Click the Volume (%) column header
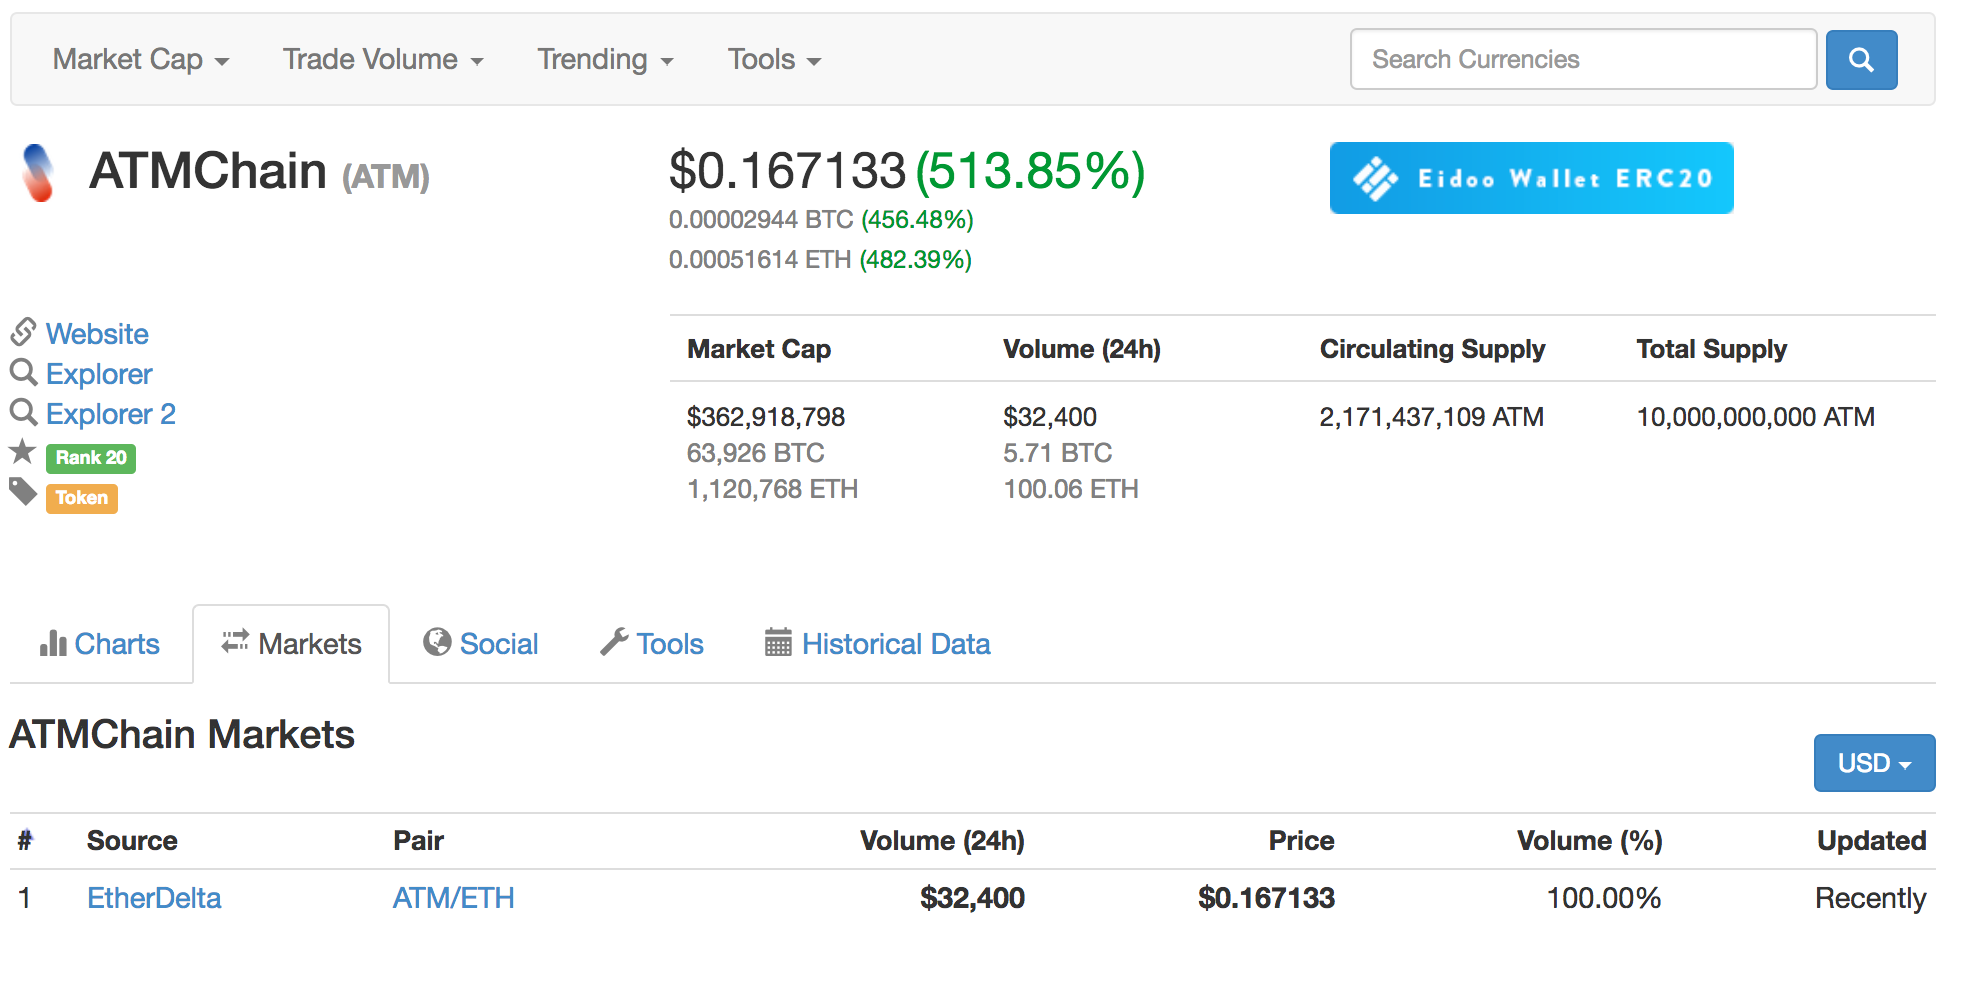 pos(1589,841)
